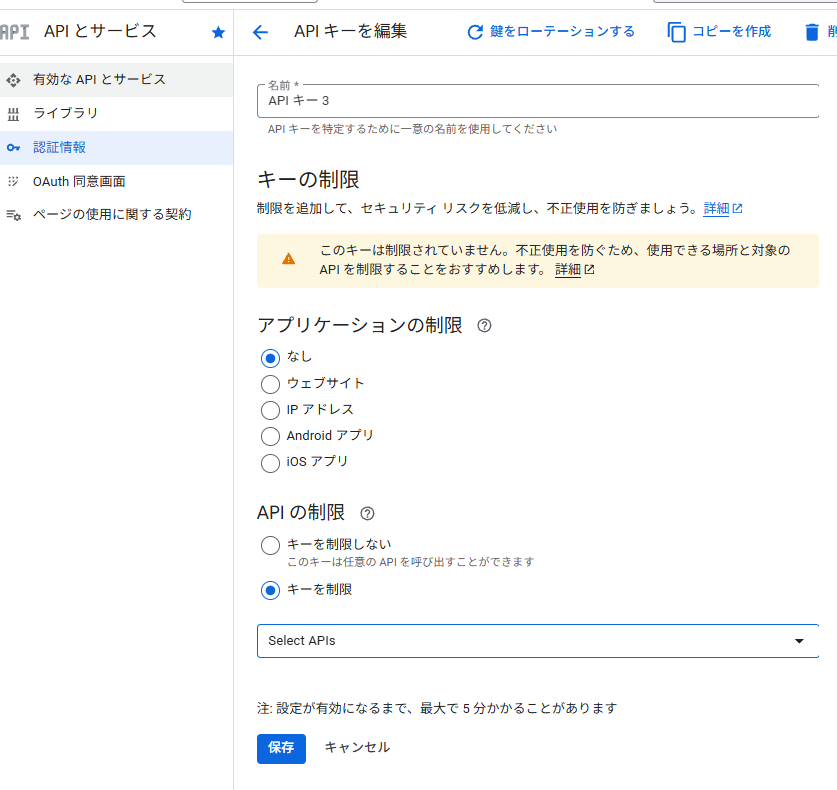Select the iOS アプリ restriction option
The image size is (837, 790).
(270, 462)
